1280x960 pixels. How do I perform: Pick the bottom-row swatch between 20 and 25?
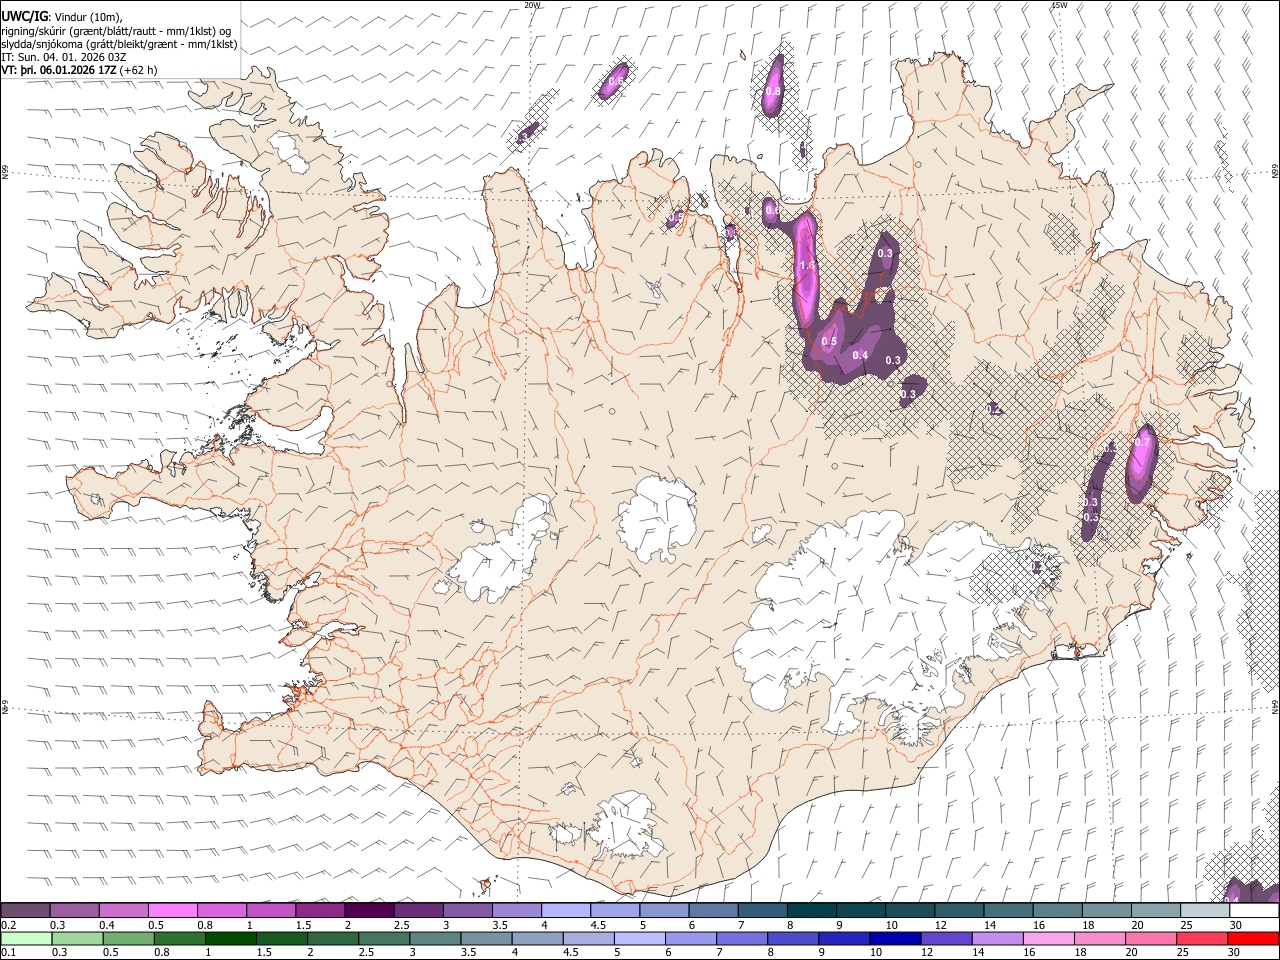click(x=1151, y=938)
